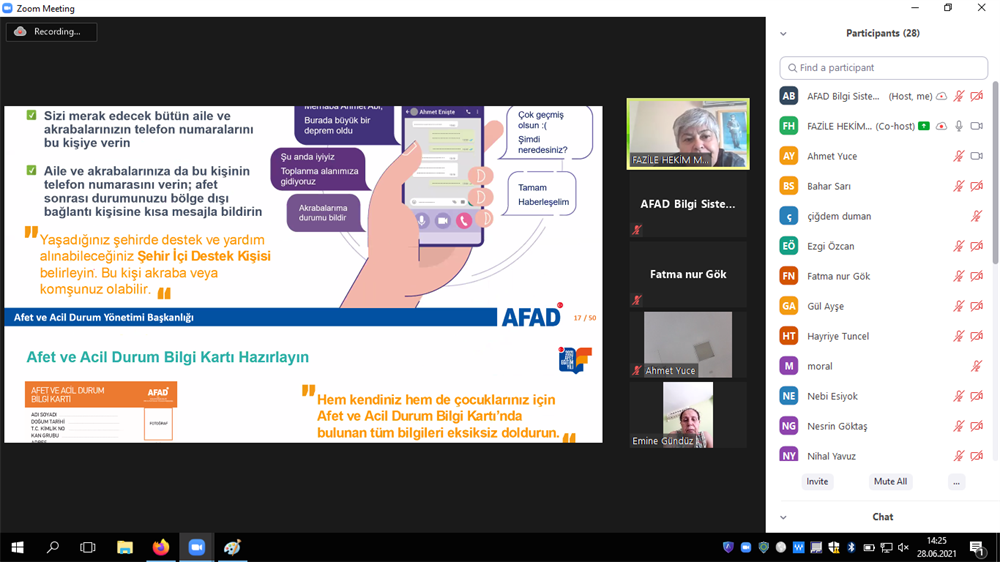Click the NG avatar of Nesrin Göktaş
The width and height of the screenshot is (1000, 562).
[789, 425]
